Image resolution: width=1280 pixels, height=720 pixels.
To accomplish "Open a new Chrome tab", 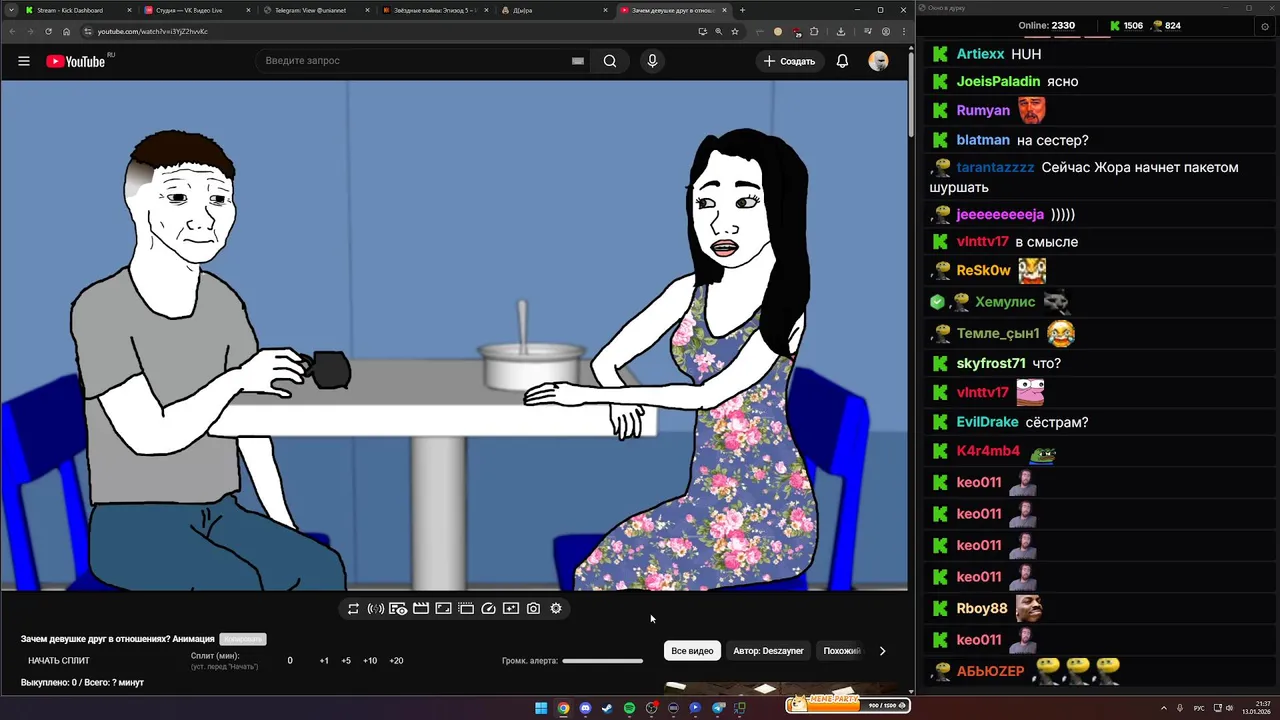I will click(x=742, y=10).
